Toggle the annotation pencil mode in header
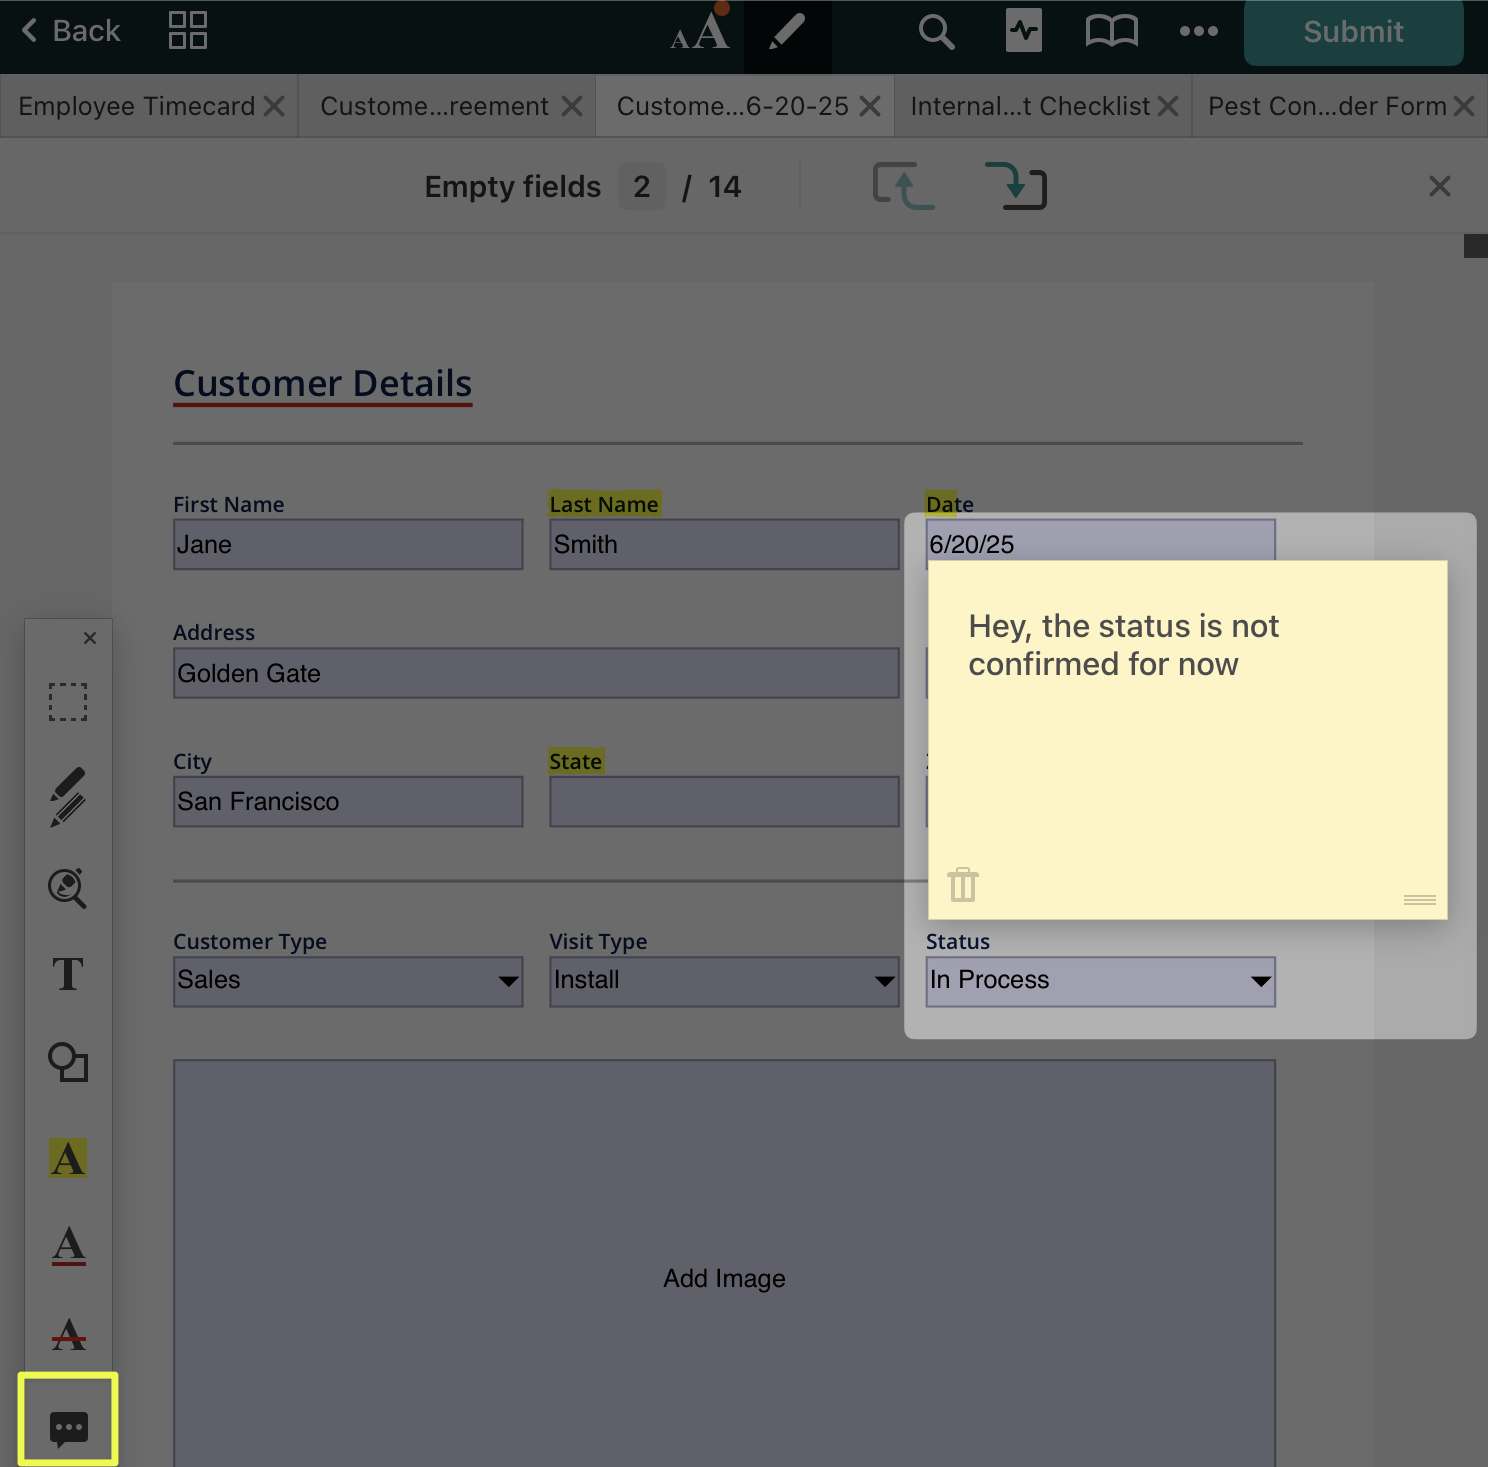 (x=787, y=32)
